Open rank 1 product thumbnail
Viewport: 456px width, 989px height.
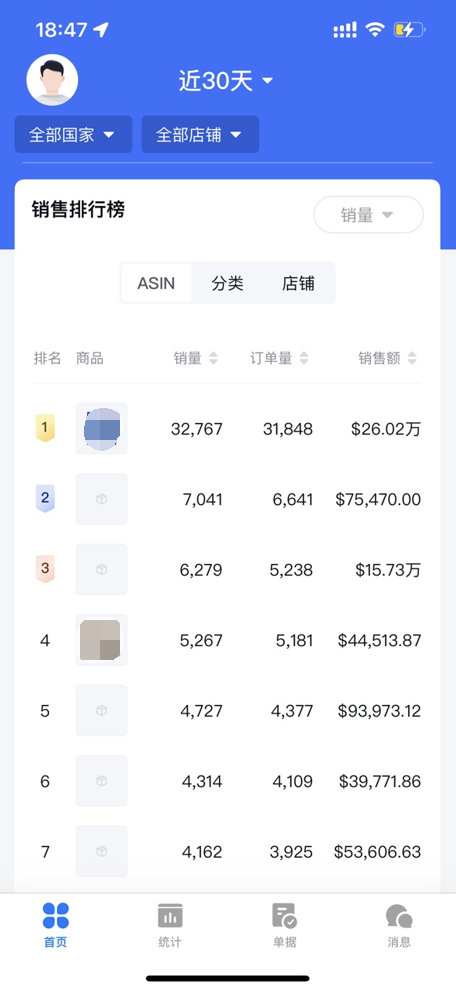[102, 428]
